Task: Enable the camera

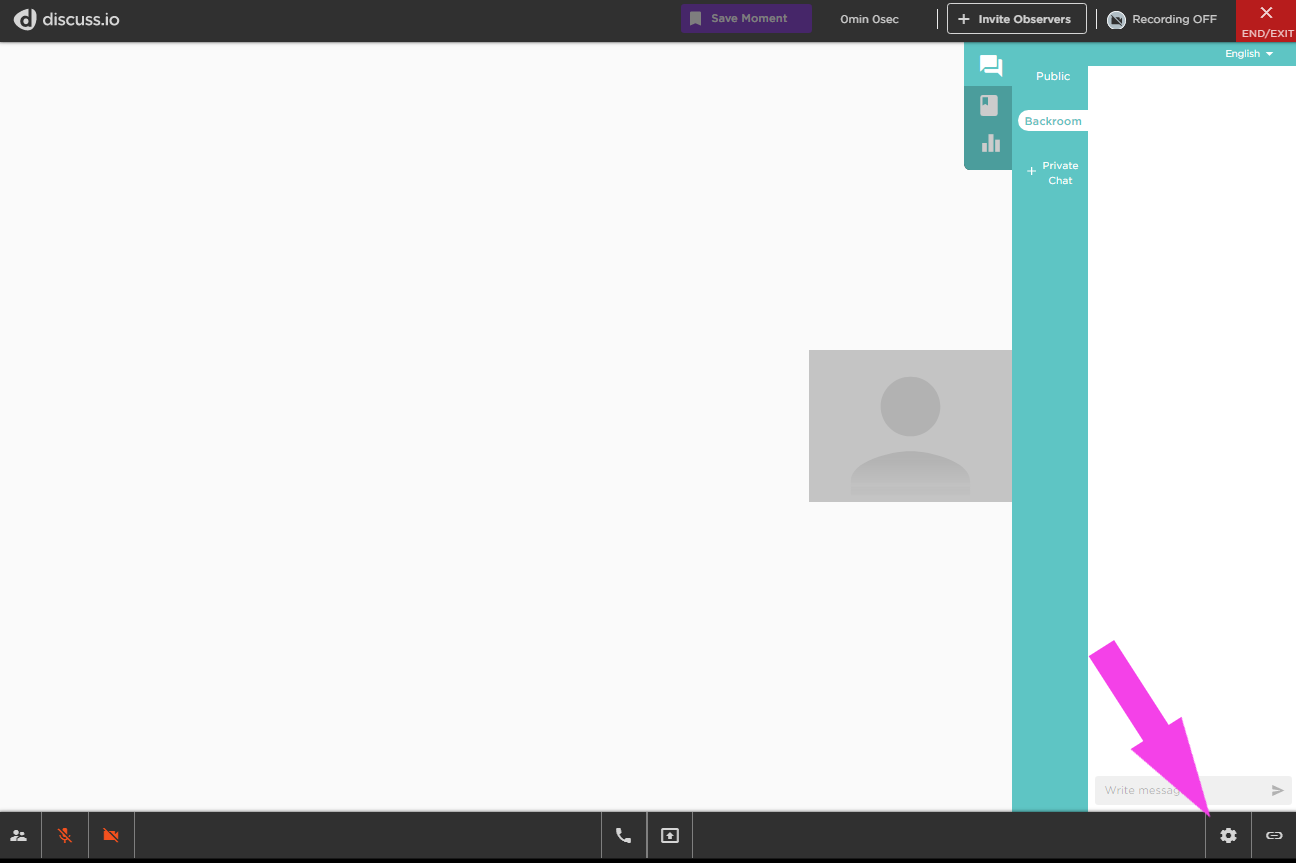Action: tap(110, 835)
